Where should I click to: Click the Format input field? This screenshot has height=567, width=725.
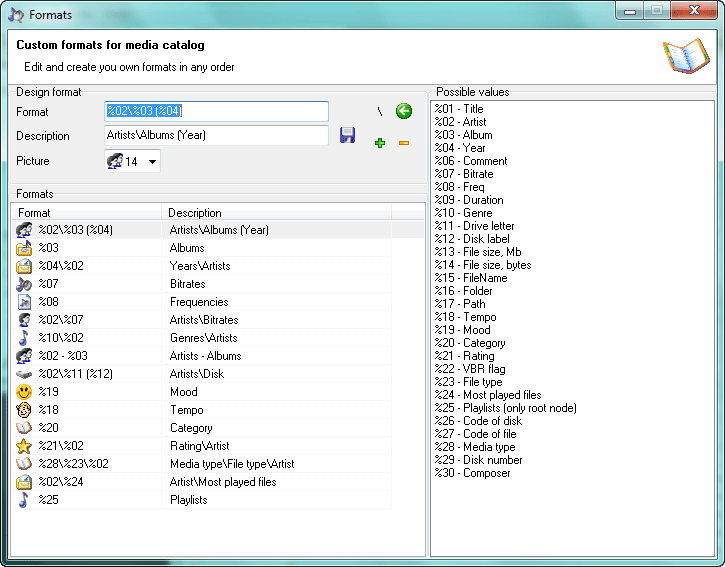[216, 111]
